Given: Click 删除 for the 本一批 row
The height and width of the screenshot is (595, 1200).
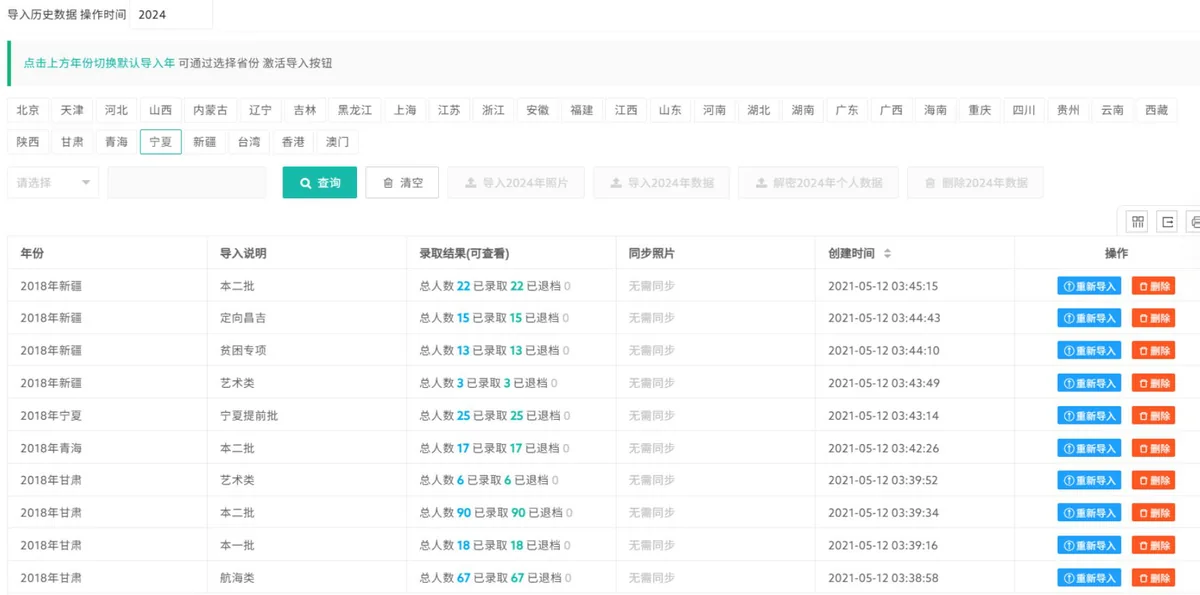Looking at the screenshot, I should click(x=1153, y=546).
